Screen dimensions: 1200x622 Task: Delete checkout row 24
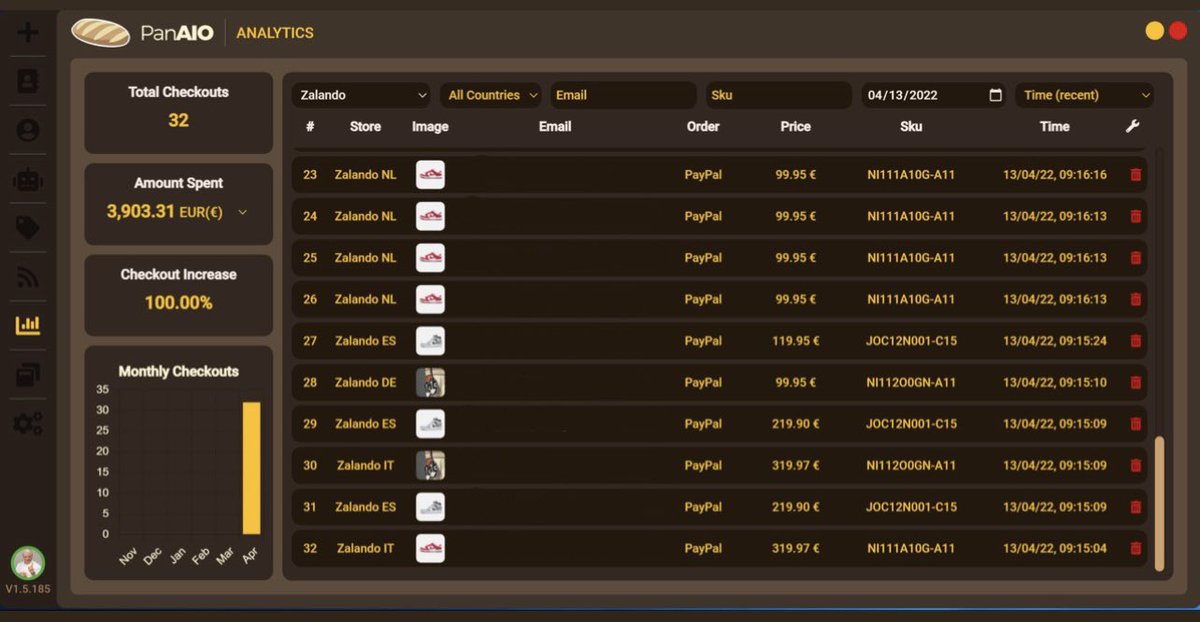(1135, 216)
